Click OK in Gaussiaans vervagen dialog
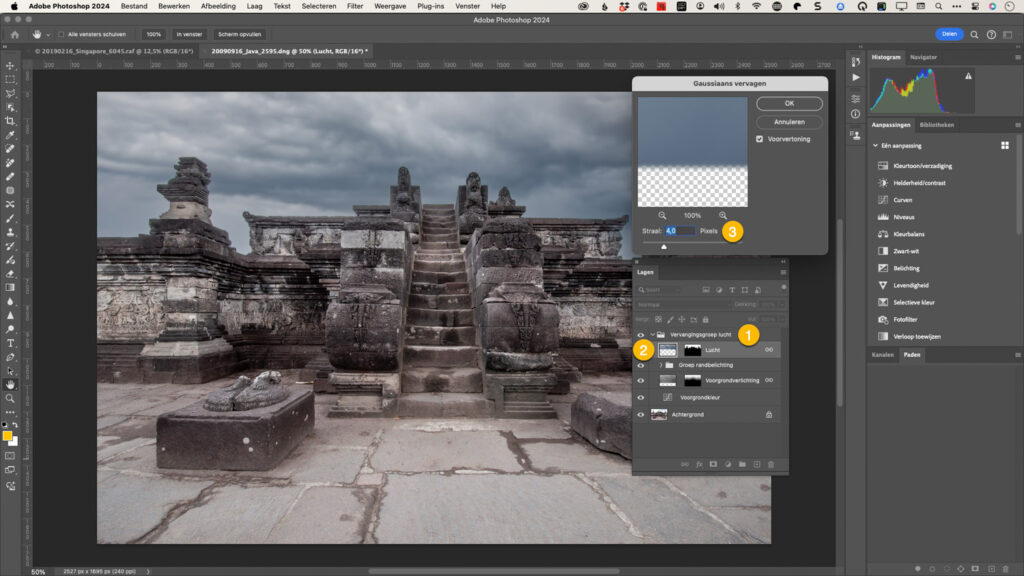1024x576 pixels. tap(789, 103)
